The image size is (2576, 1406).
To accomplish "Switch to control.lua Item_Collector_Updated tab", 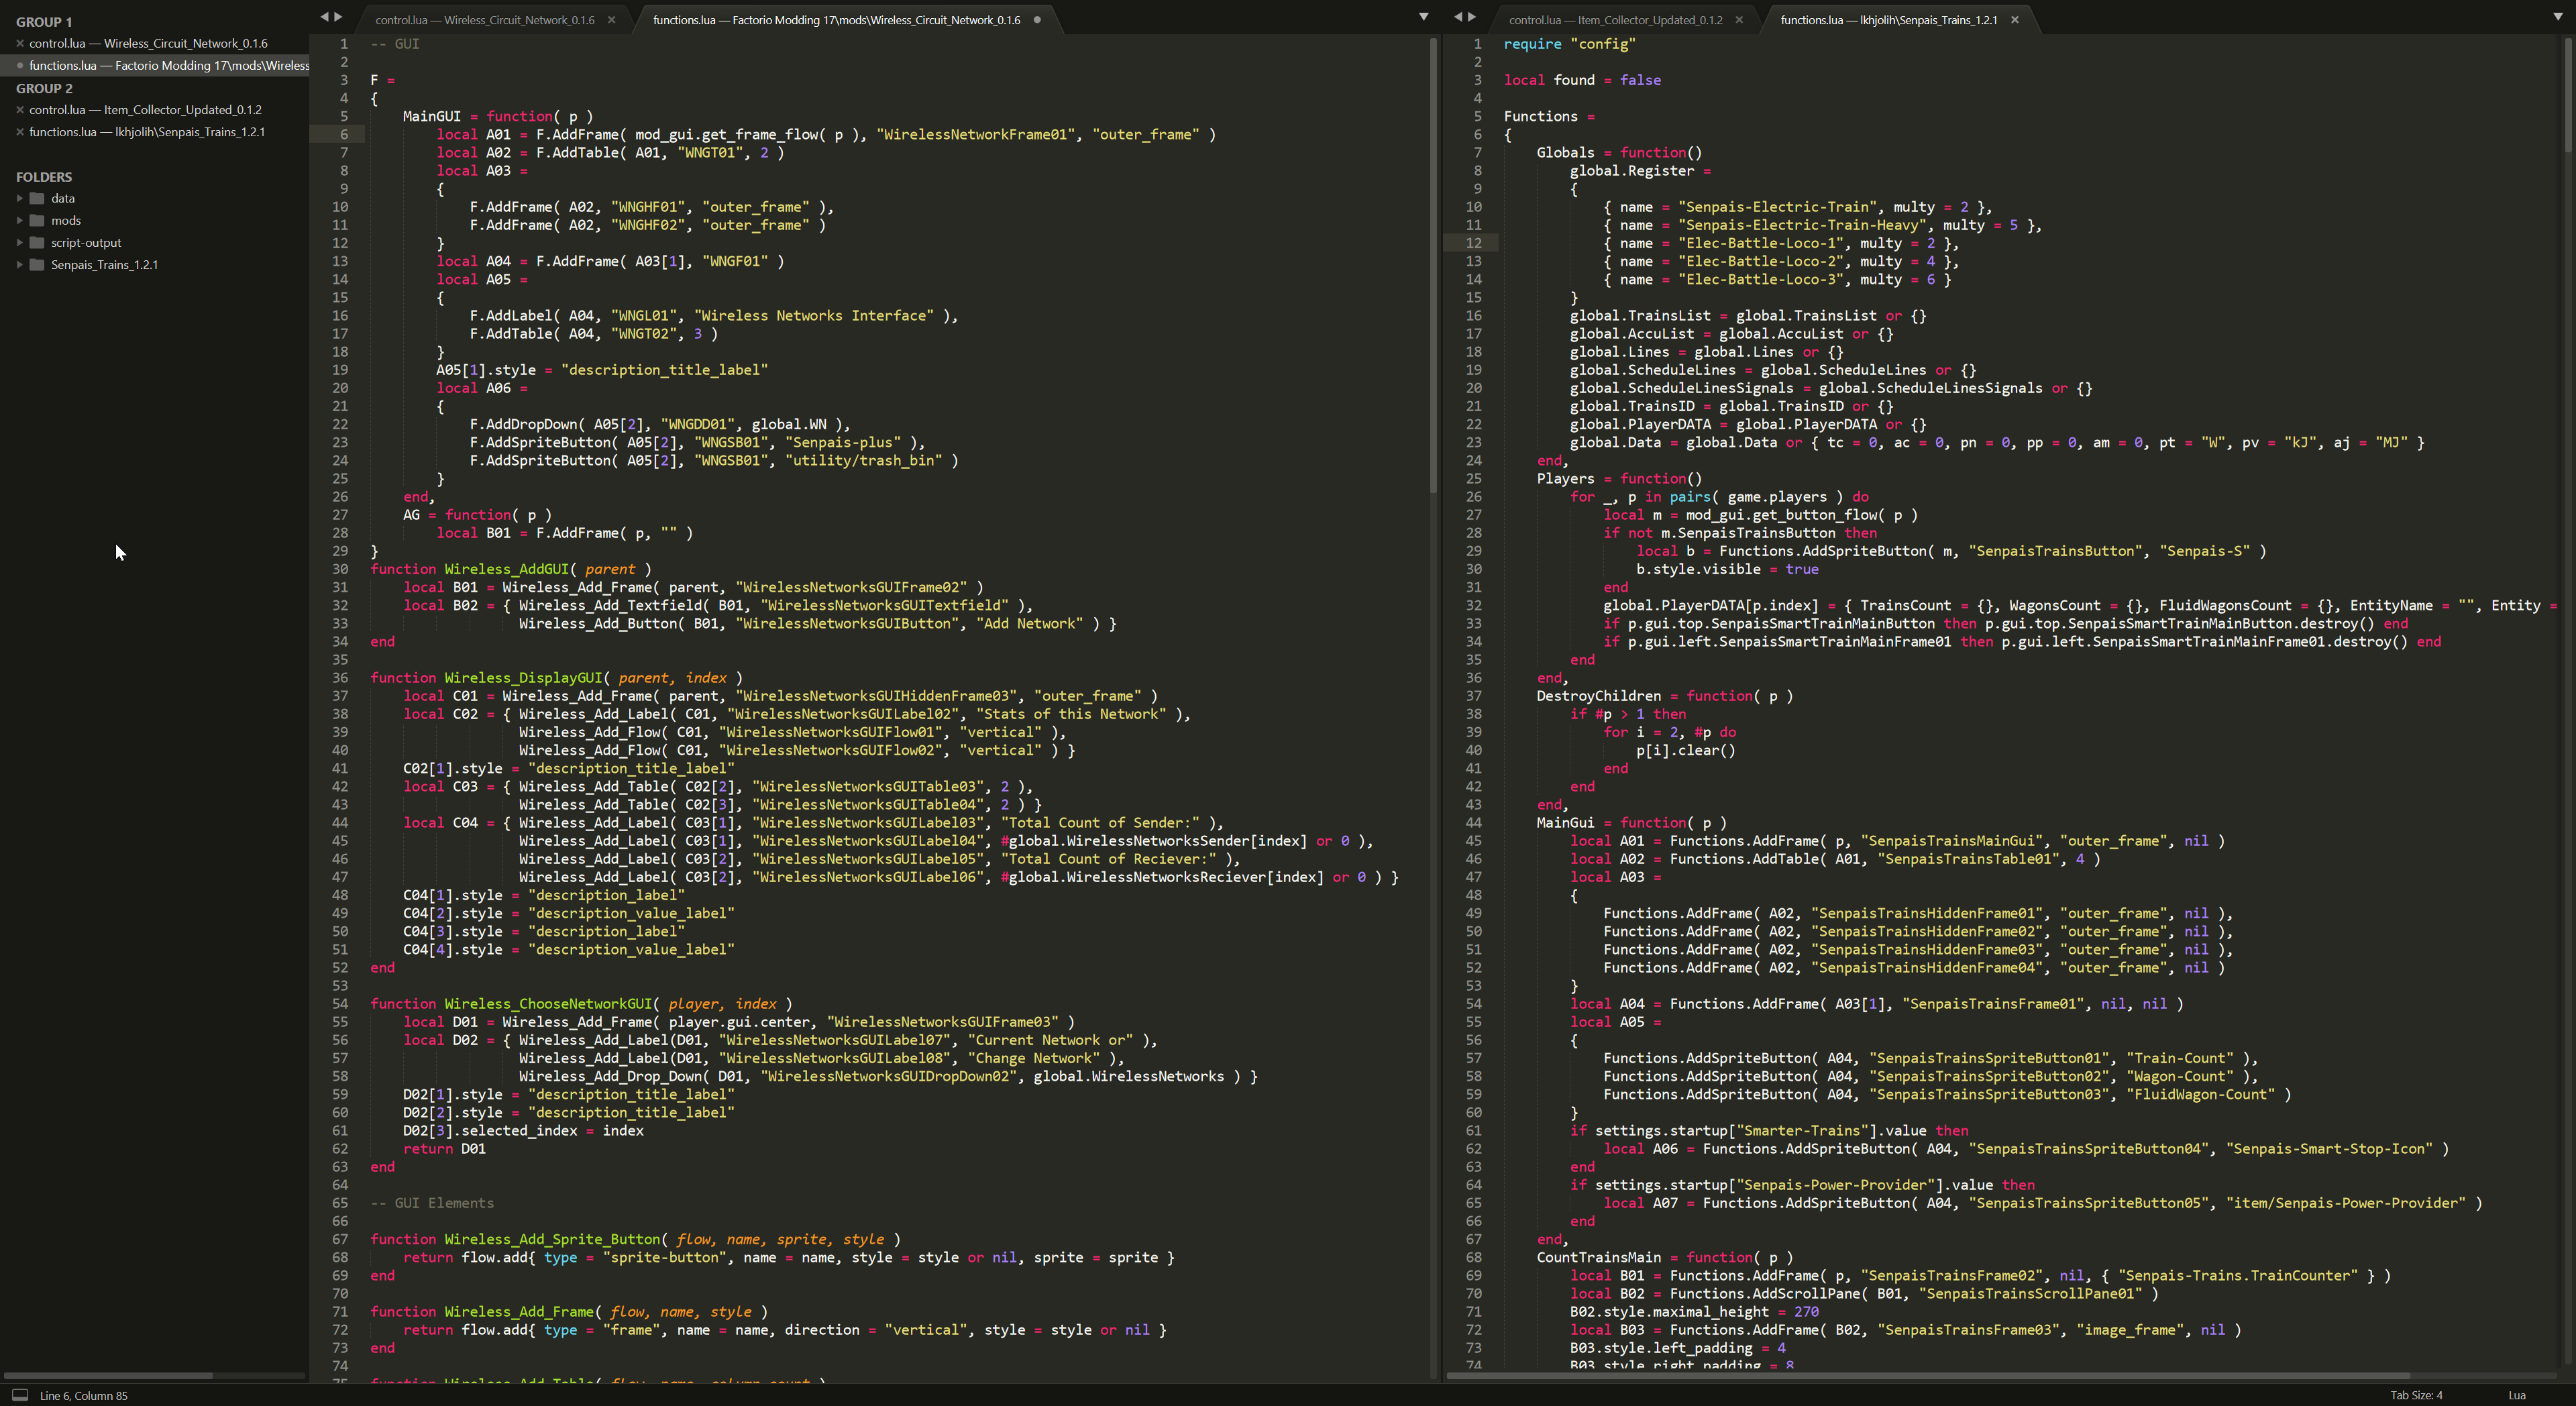I will tap(1615, 20).
